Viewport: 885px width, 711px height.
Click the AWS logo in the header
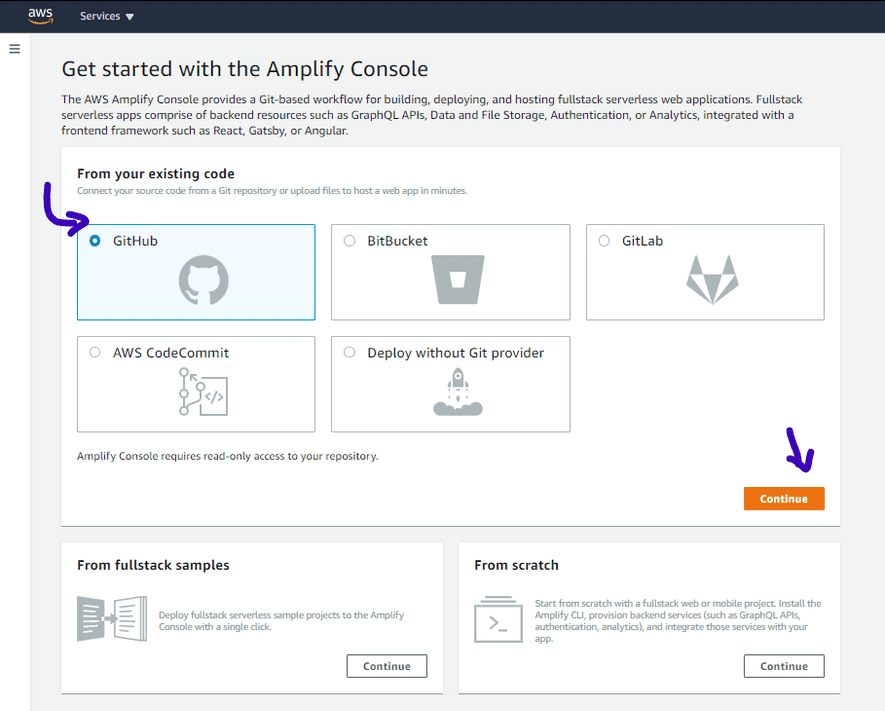pos(41,16)
